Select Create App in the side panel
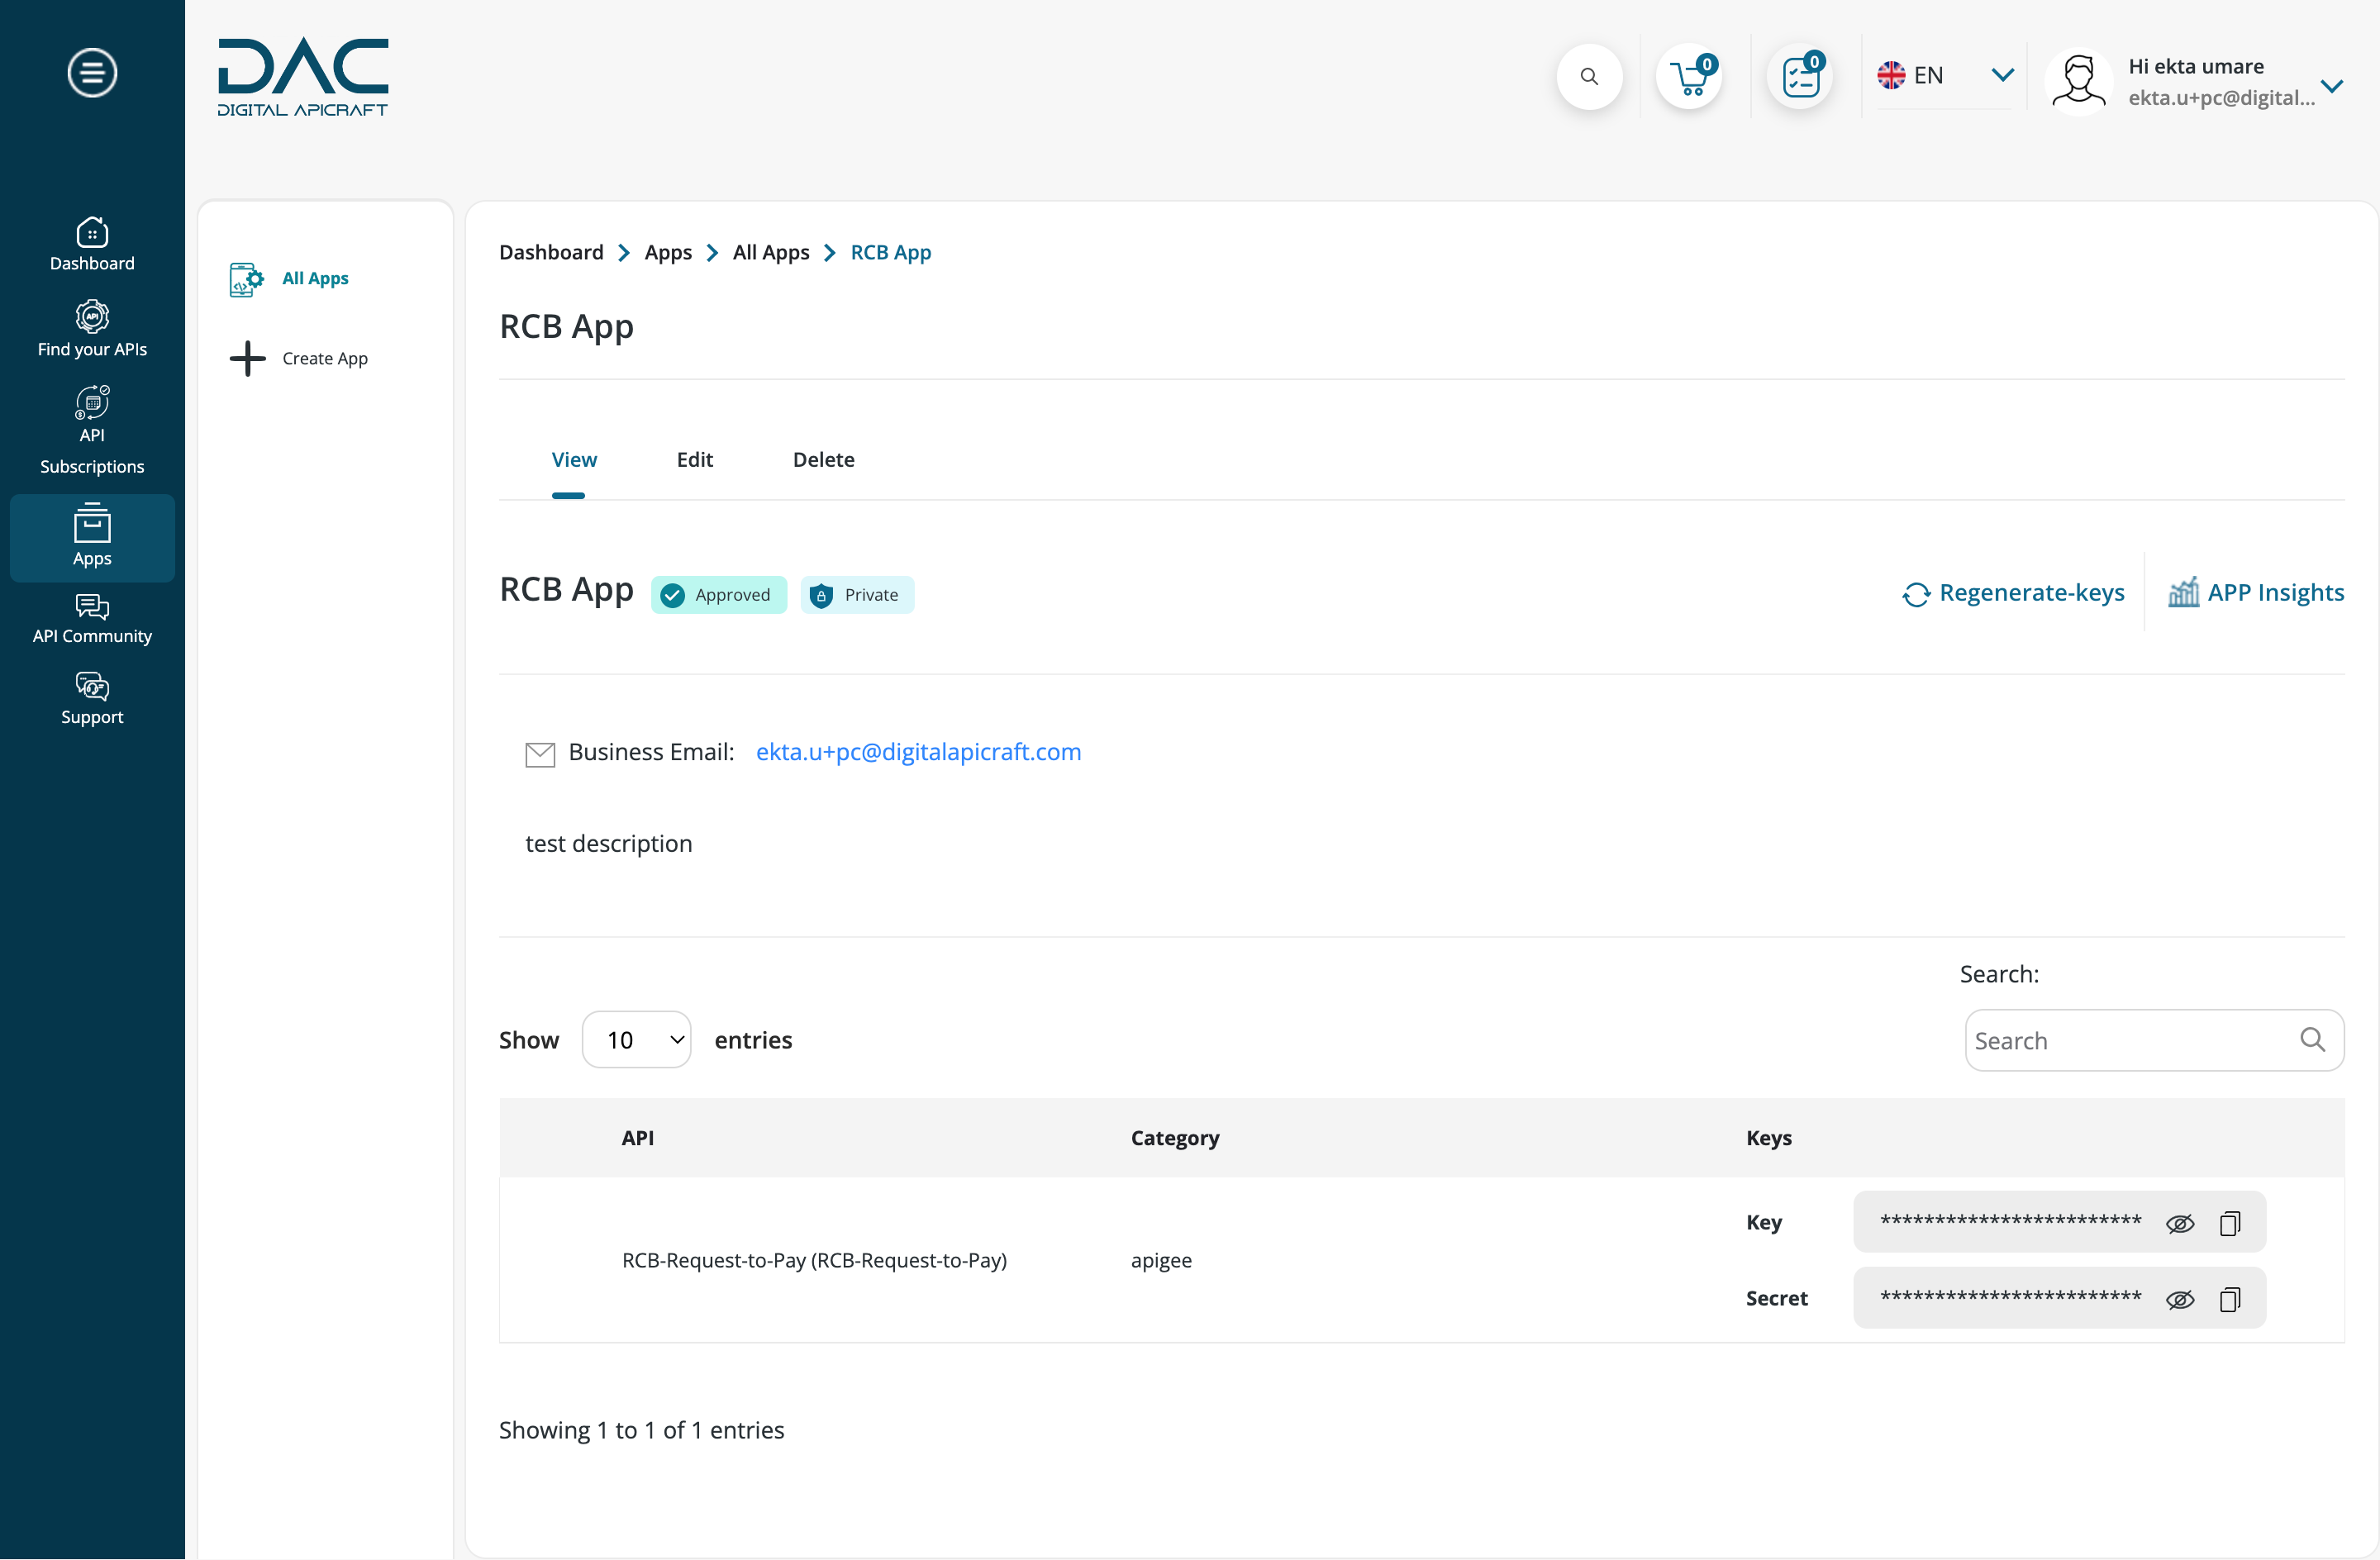This screenshot has width=2380, height=1560. click(x=325, y=358)
